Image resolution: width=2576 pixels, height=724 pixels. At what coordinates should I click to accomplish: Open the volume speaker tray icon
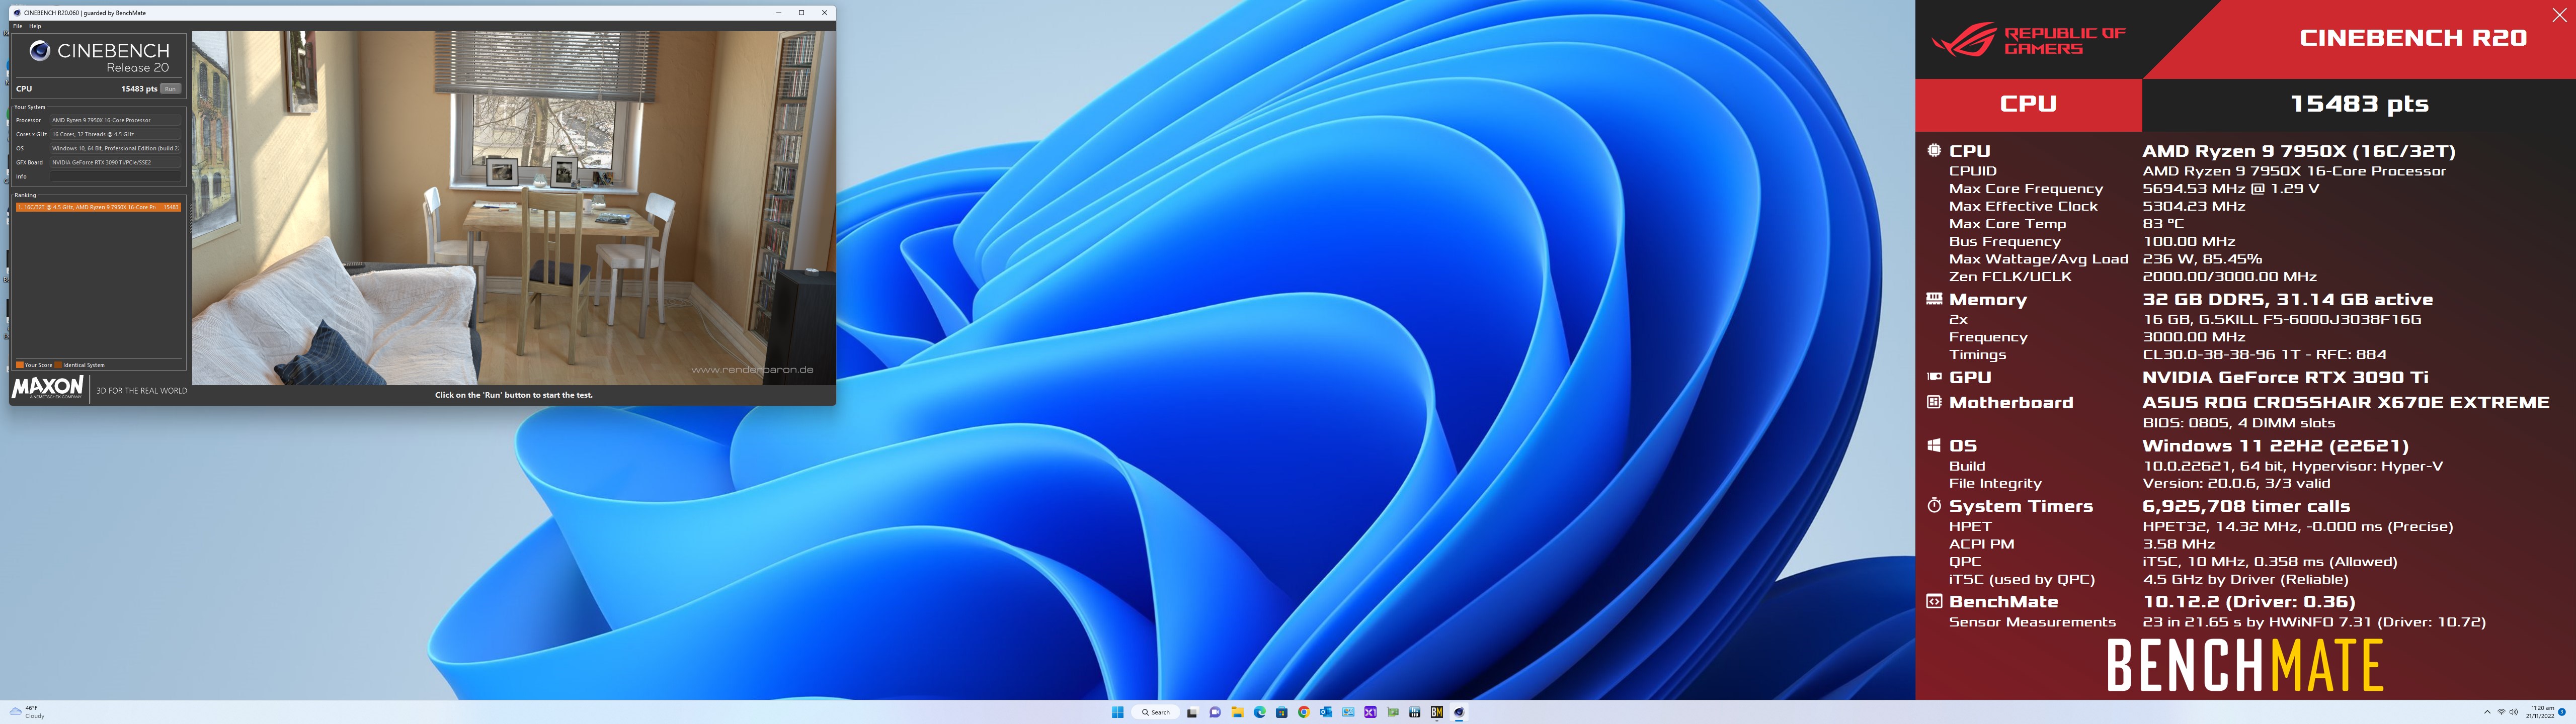(x=2514, y=712)
